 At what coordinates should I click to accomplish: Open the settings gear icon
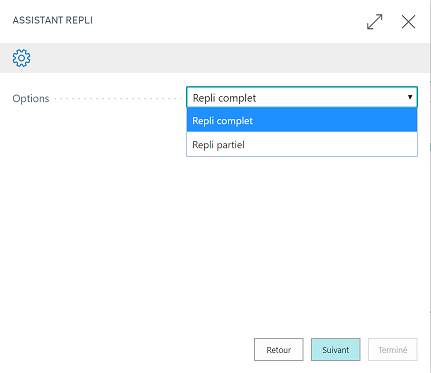(21, 58)
